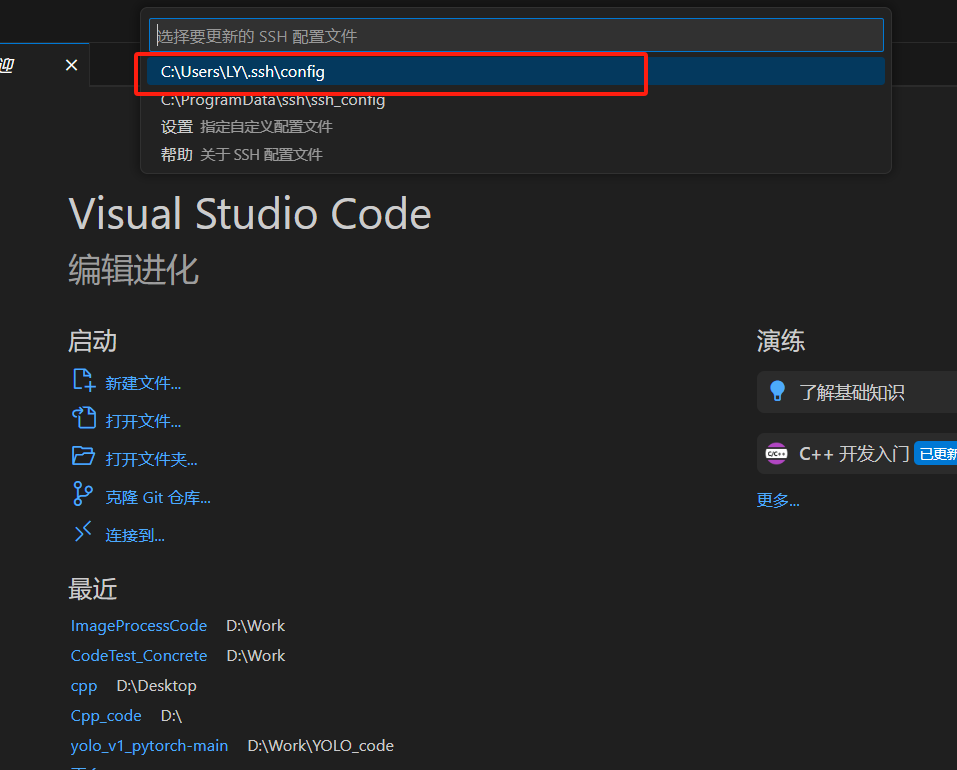Click the new file icon under 启动
This screenshot has height=770, width=957.
click(x=84, y=380)
